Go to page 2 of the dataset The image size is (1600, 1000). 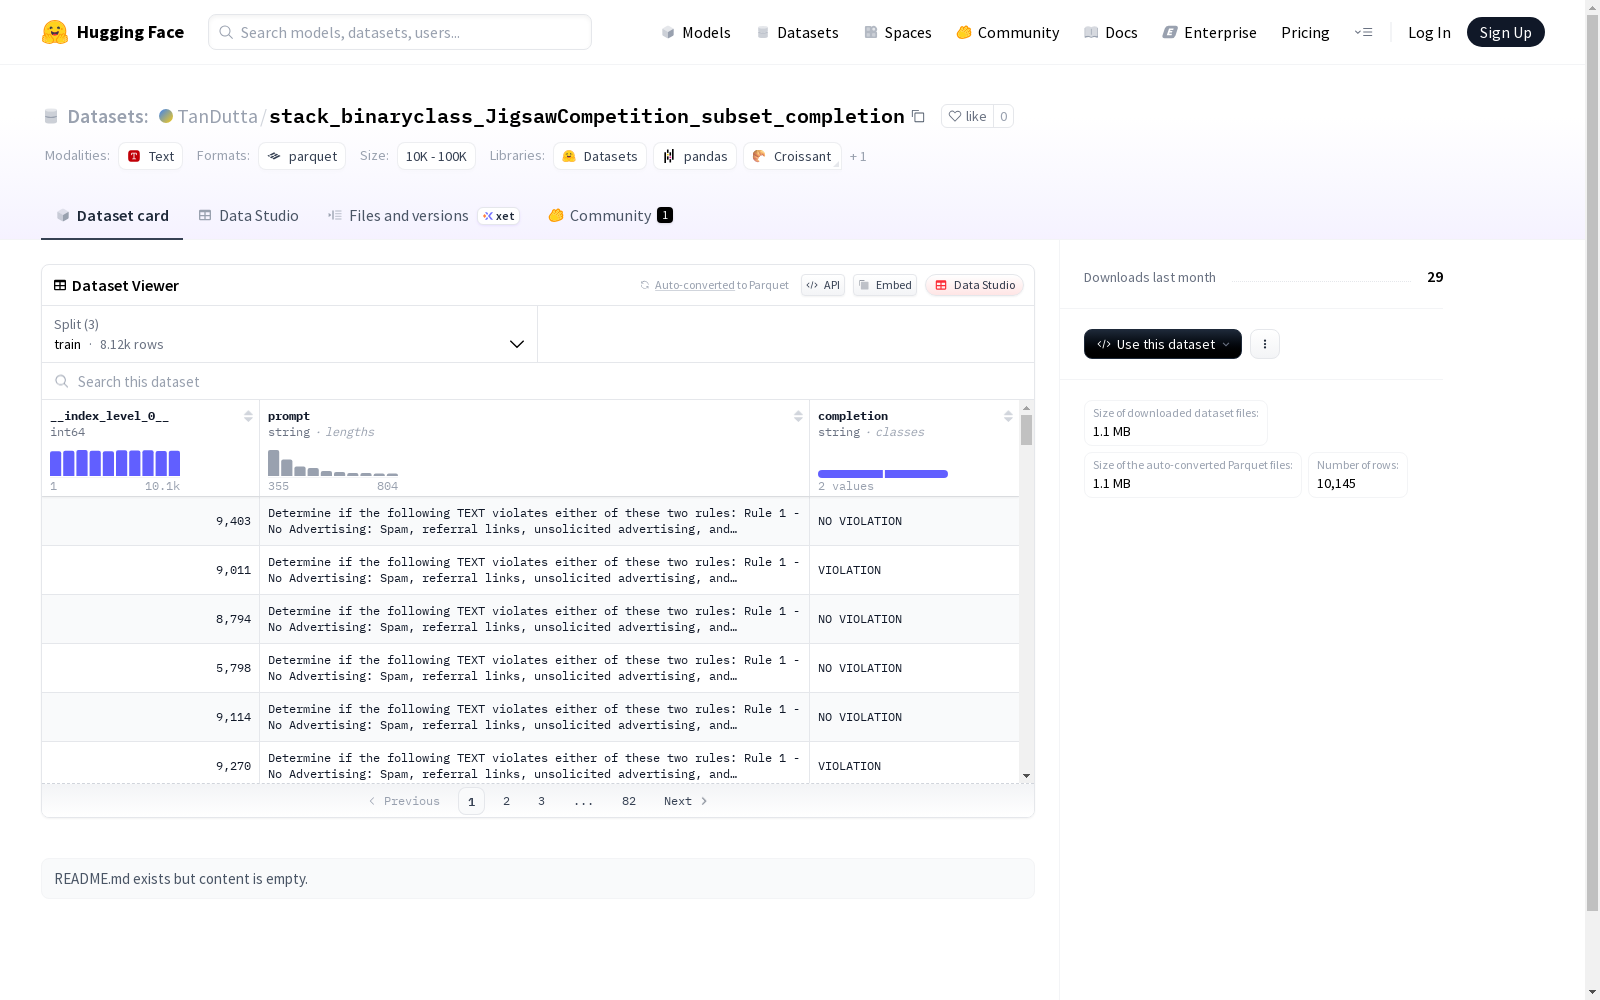(x=507, y=801)
